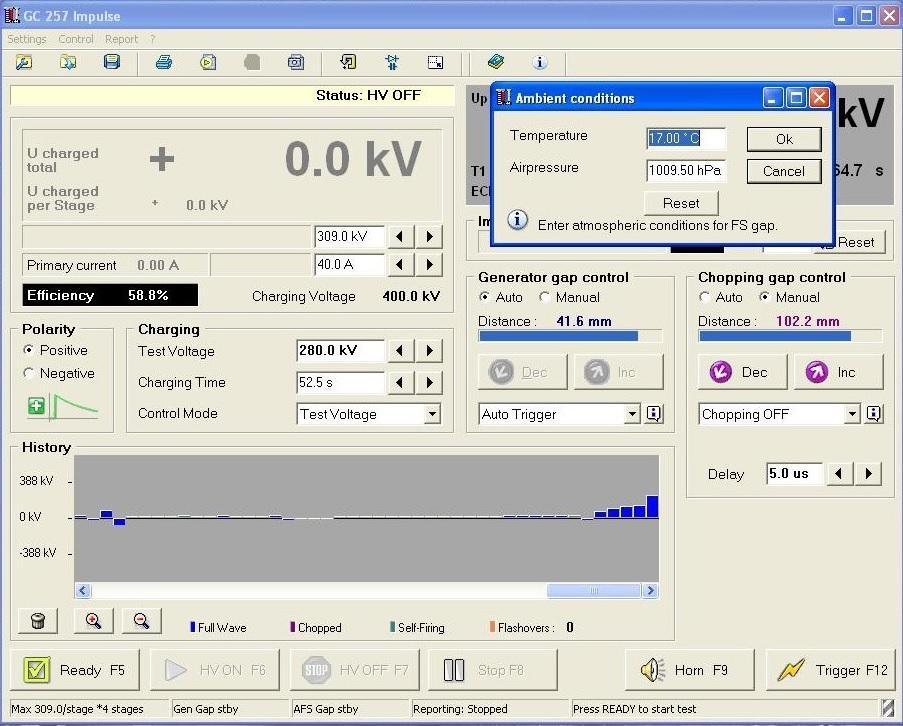Screen dimensions: 903x726
Task: Click the green plus impulse waveform icon
Action: click(63, 407)
